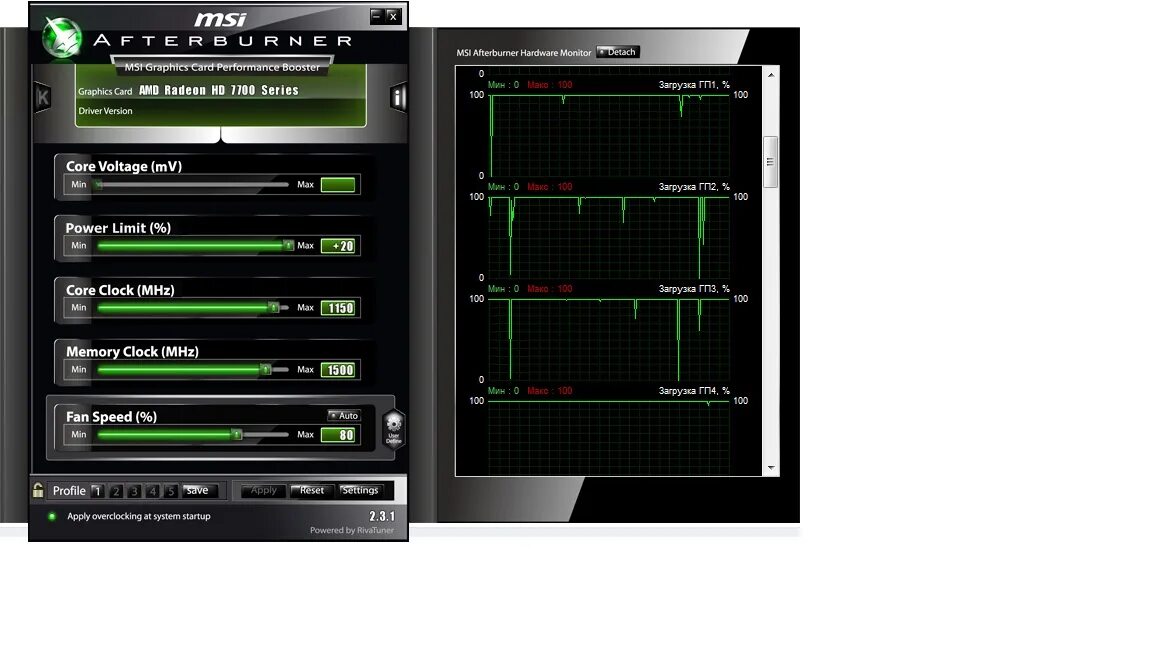Click the User Define fan gear icon
Image resolution: width=1152 pixels, height=648 pixels.
coord(394,428)
